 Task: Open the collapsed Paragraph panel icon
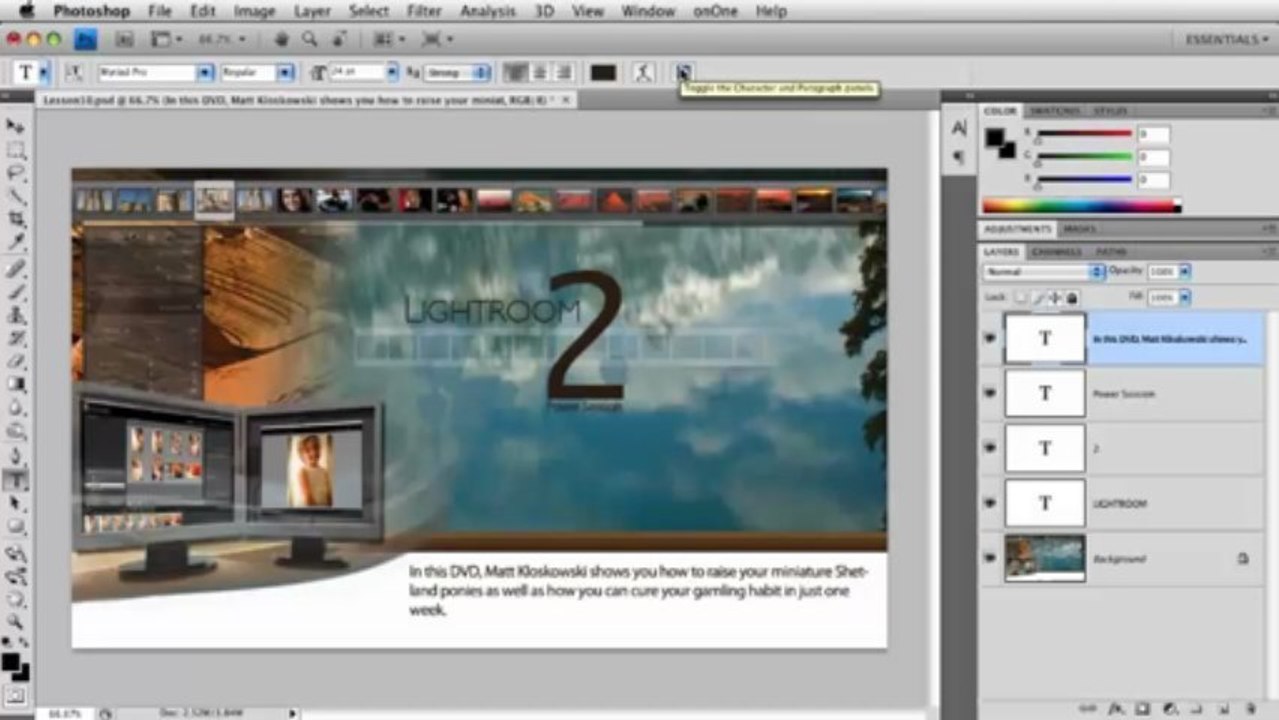[958, 158]
